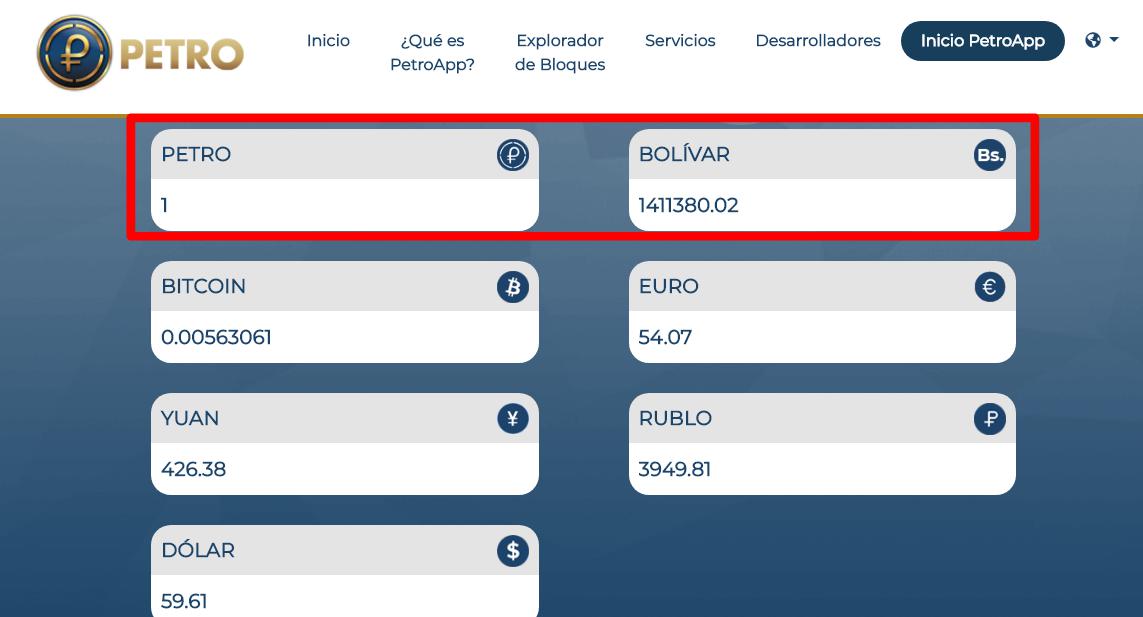1143x617 pixels.
Task: Click the EURO card label
Action: [668, 287]
